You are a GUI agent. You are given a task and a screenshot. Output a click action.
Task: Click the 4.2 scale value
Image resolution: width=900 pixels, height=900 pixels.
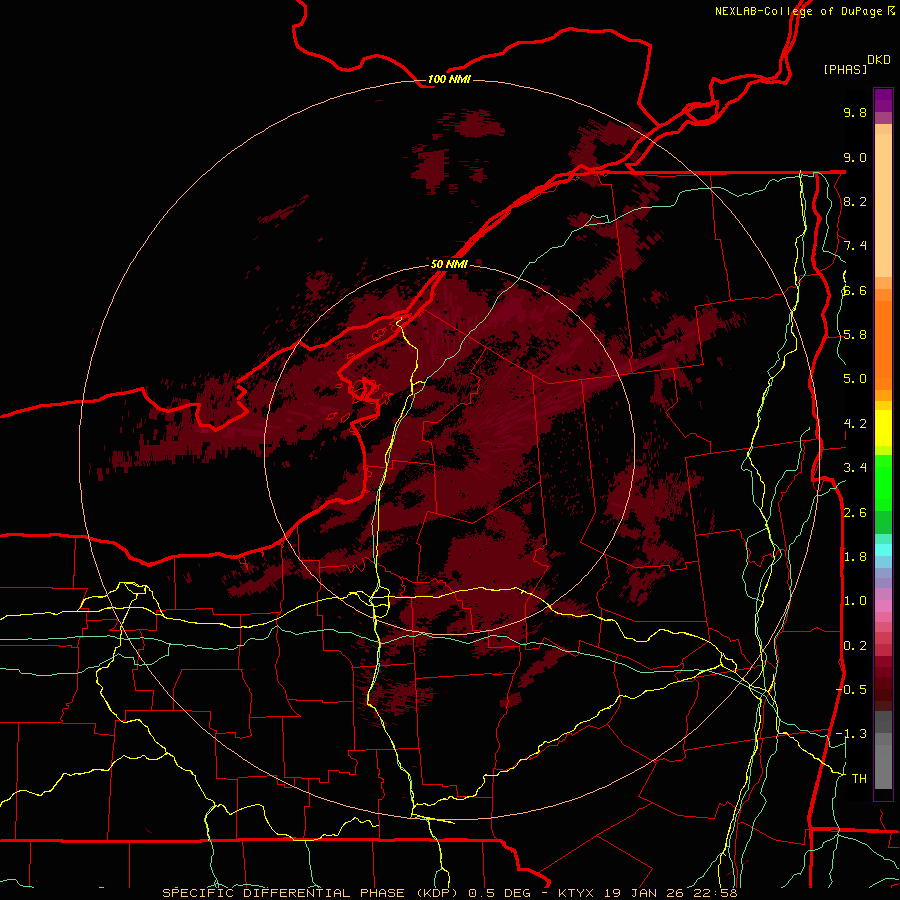(855, 424)
